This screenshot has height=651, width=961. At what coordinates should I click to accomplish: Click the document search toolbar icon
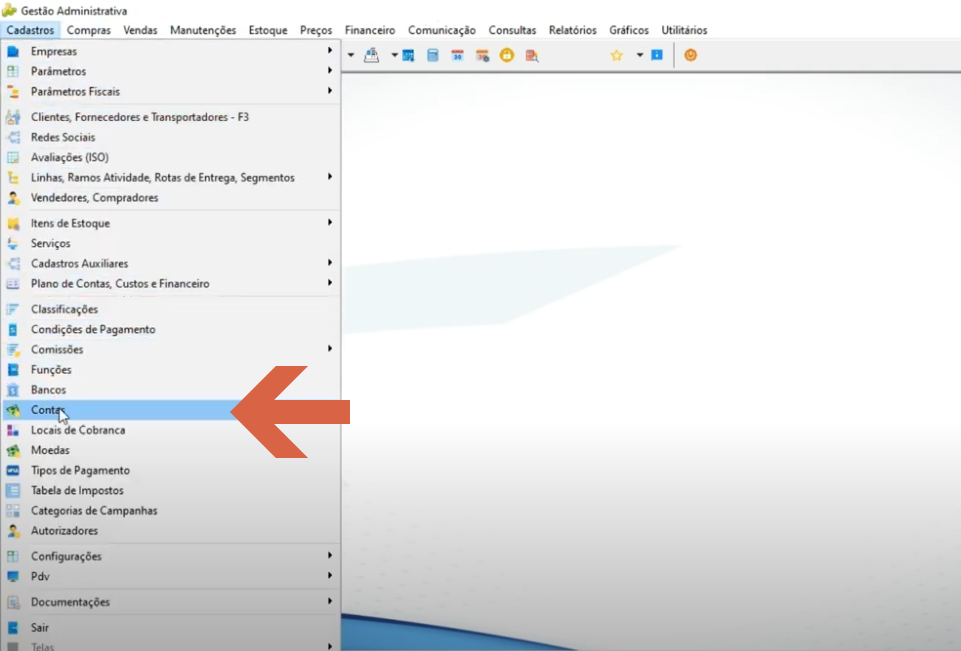pos(532,55)
